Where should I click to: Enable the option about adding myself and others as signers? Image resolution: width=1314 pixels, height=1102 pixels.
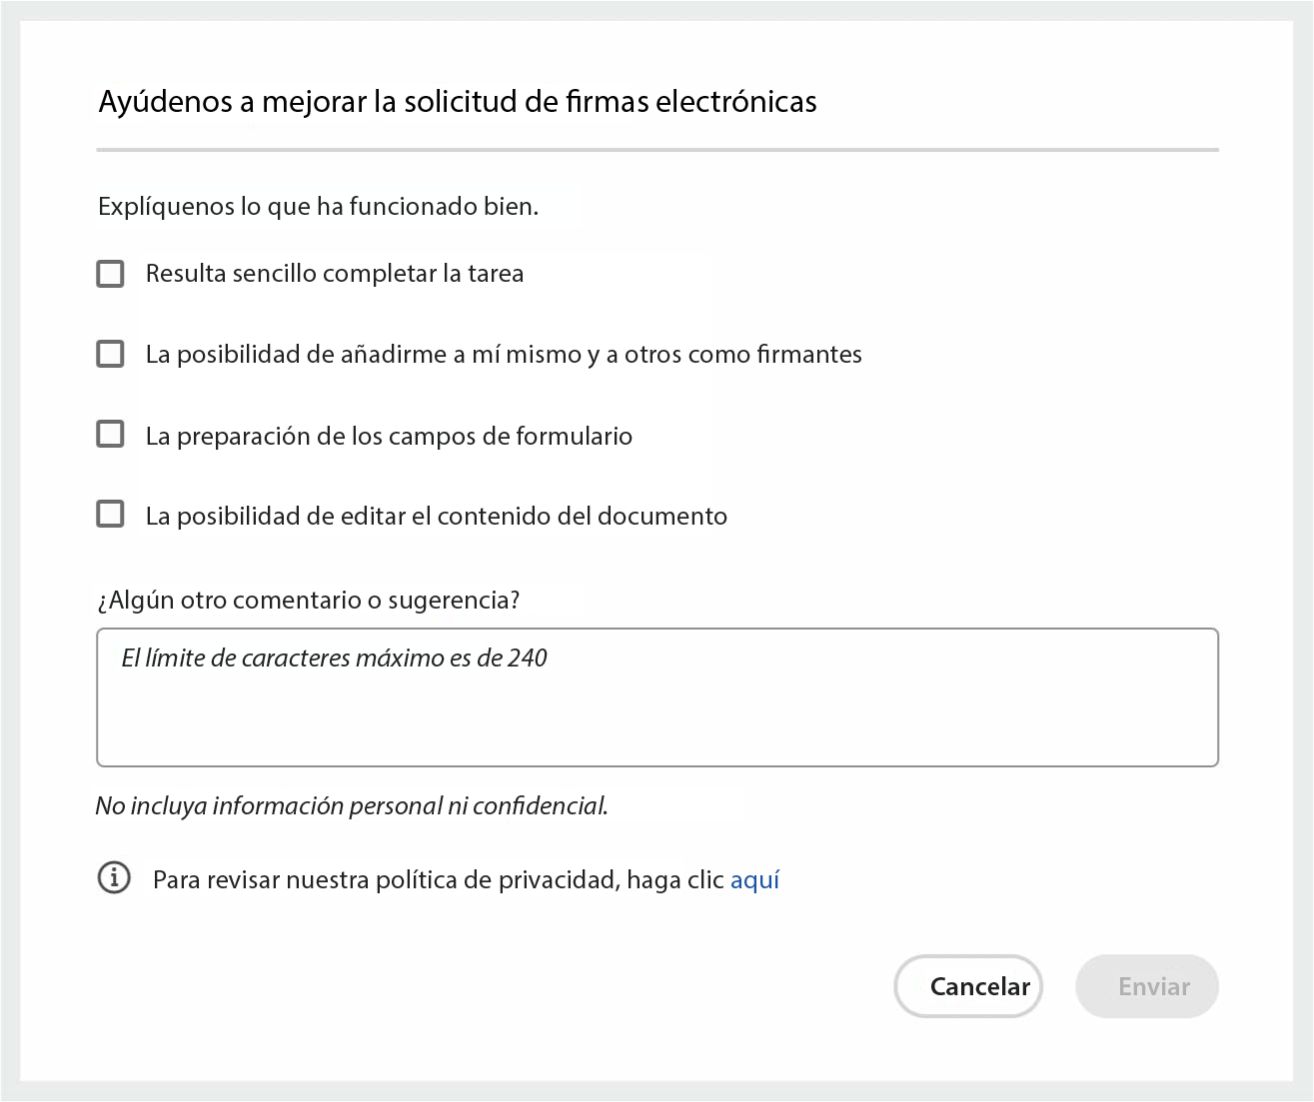(109, 353)
